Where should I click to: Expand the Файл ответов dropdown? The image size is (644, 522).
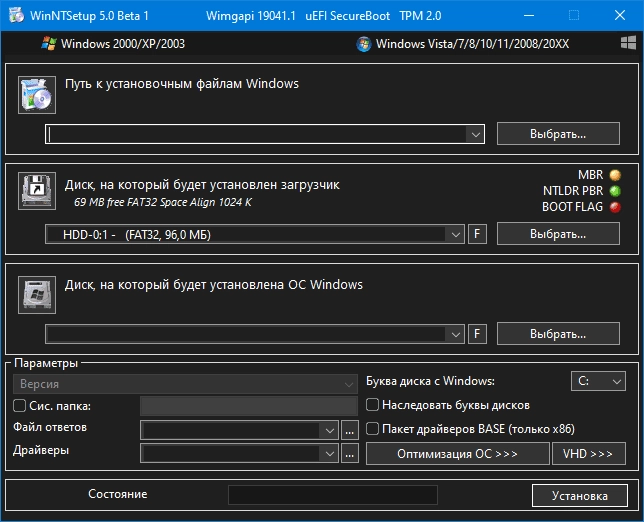pos(329,431)
